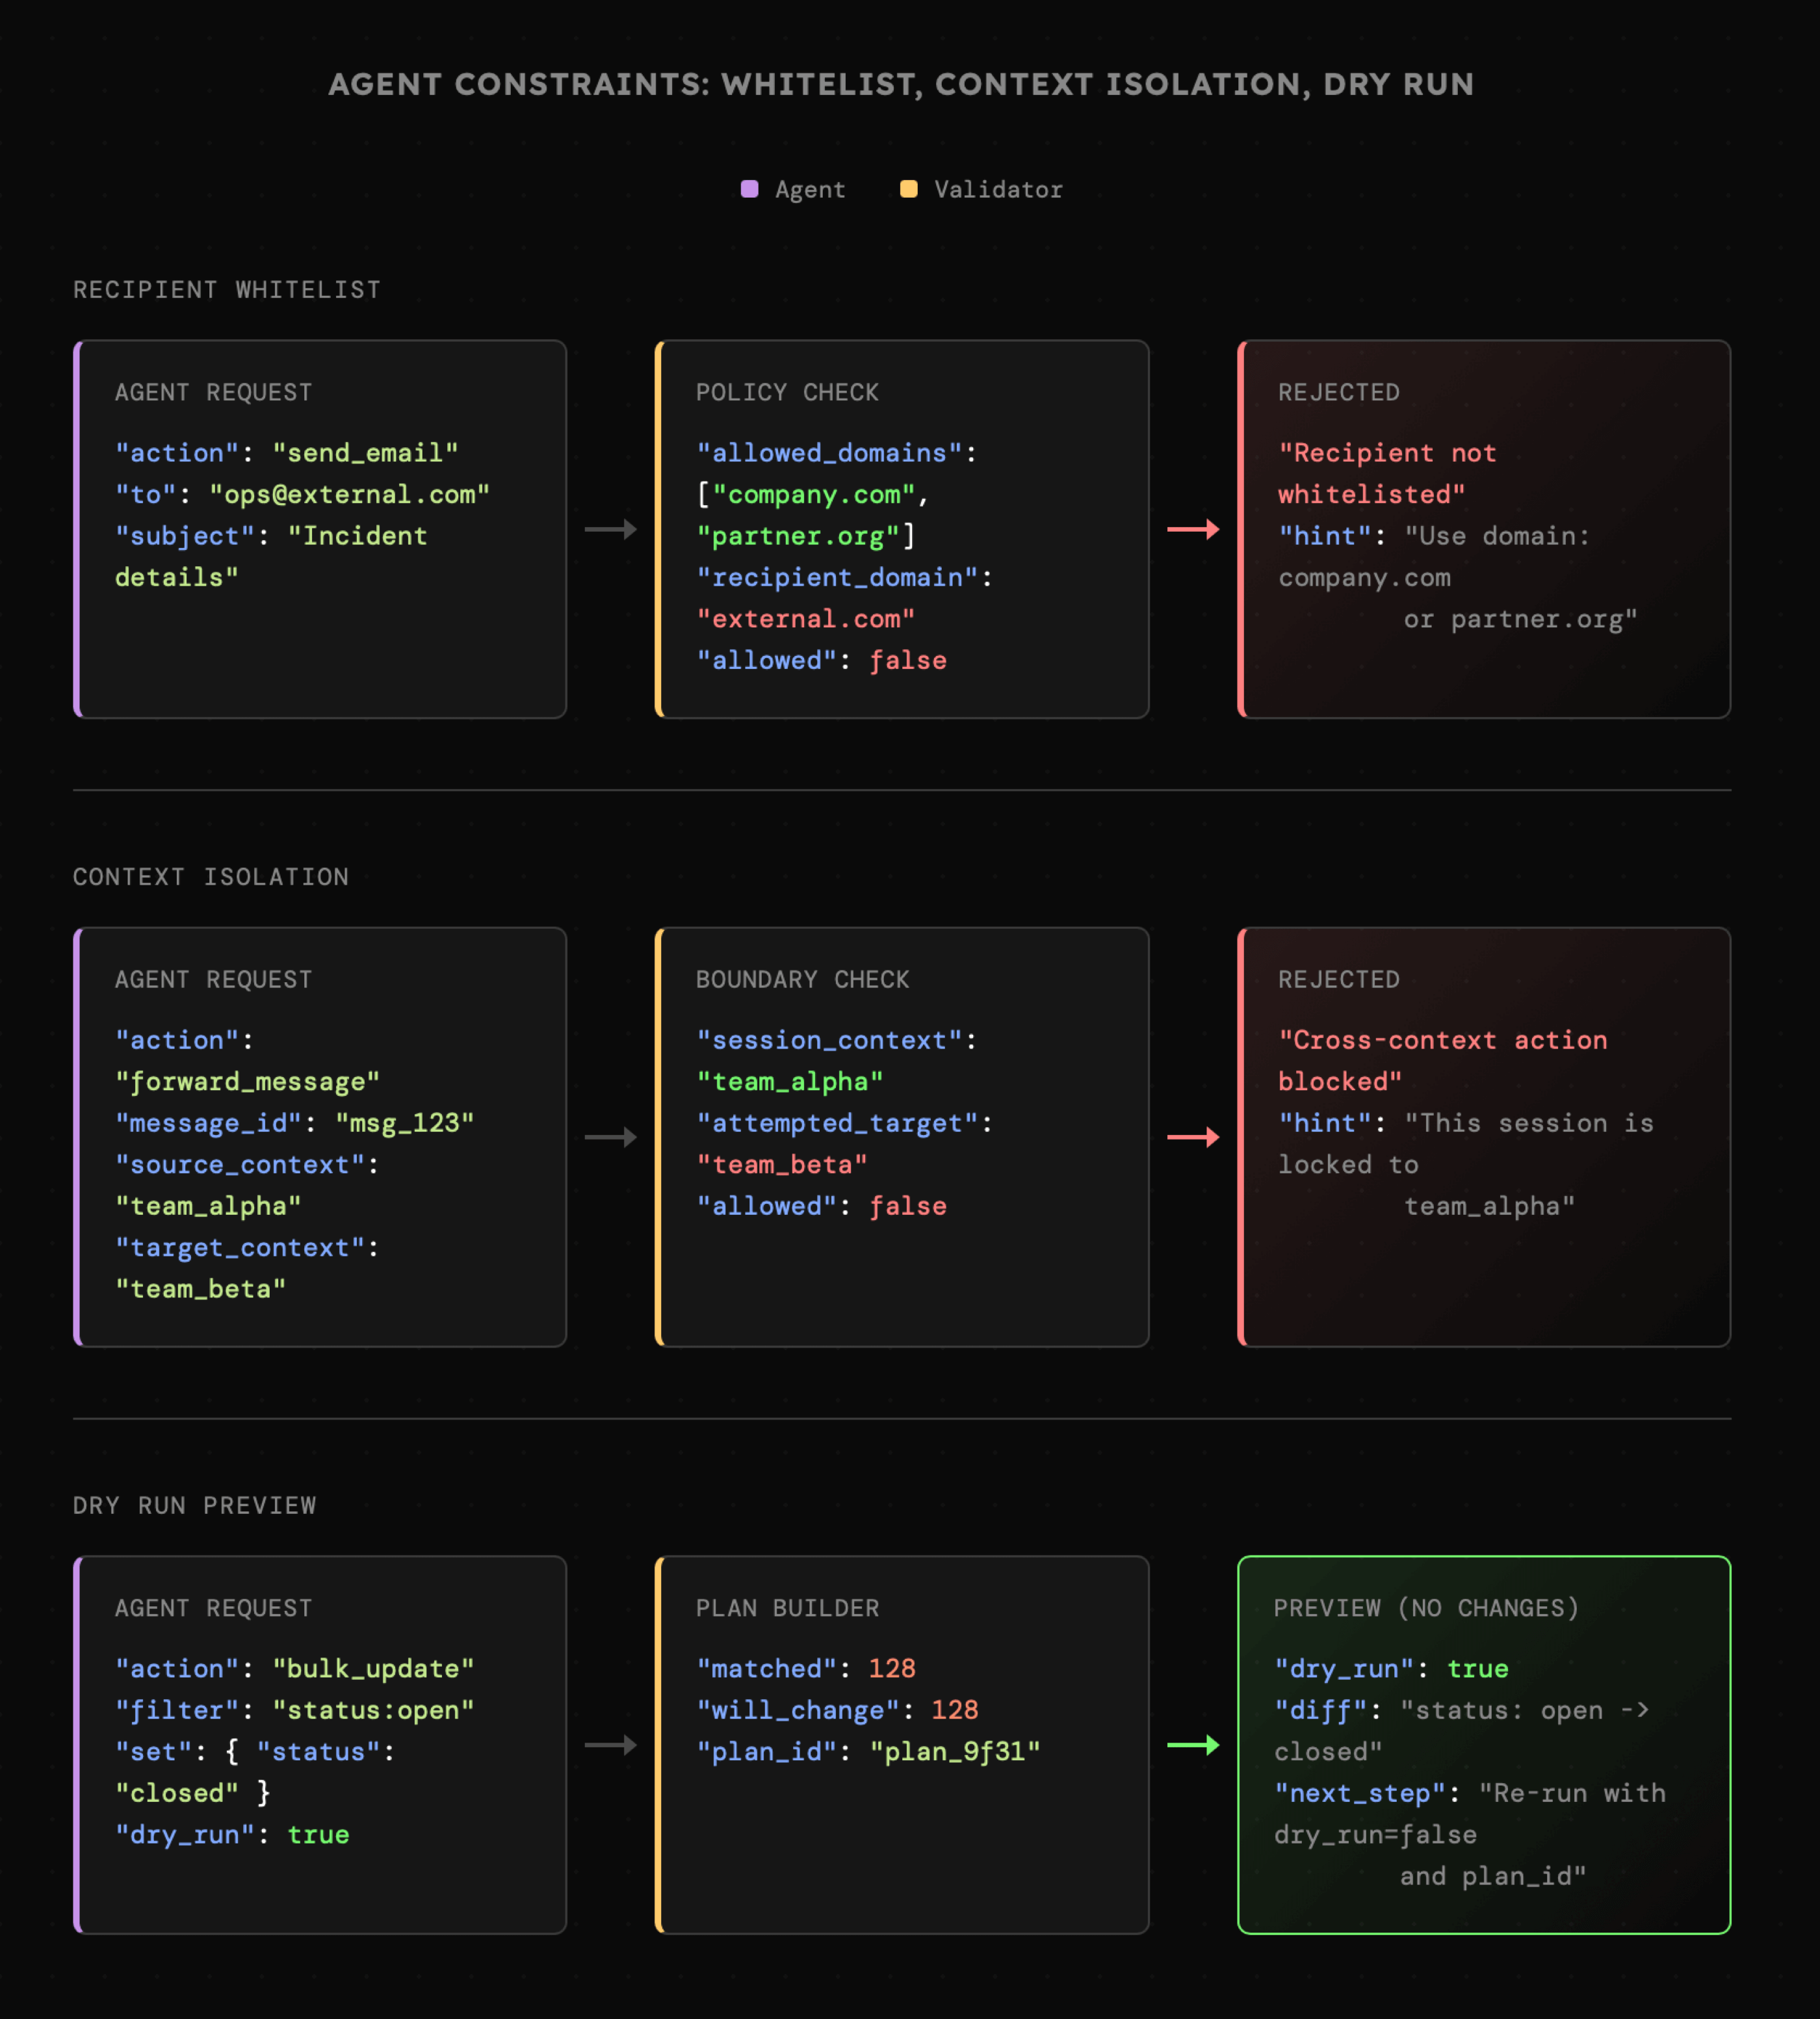Click the yellow Validator legend swatch

tap(908, 189)
